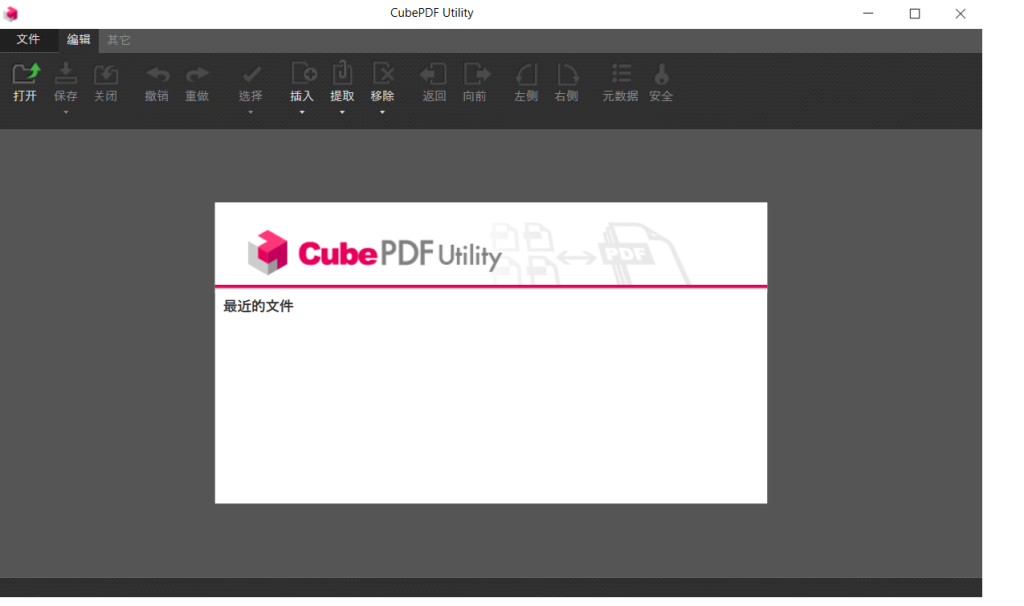Viewport: 1024px width, 606px height.
Task: Expand the dropdown arrow under 保存
Action: pyautogui.click(x=65, y=110)
